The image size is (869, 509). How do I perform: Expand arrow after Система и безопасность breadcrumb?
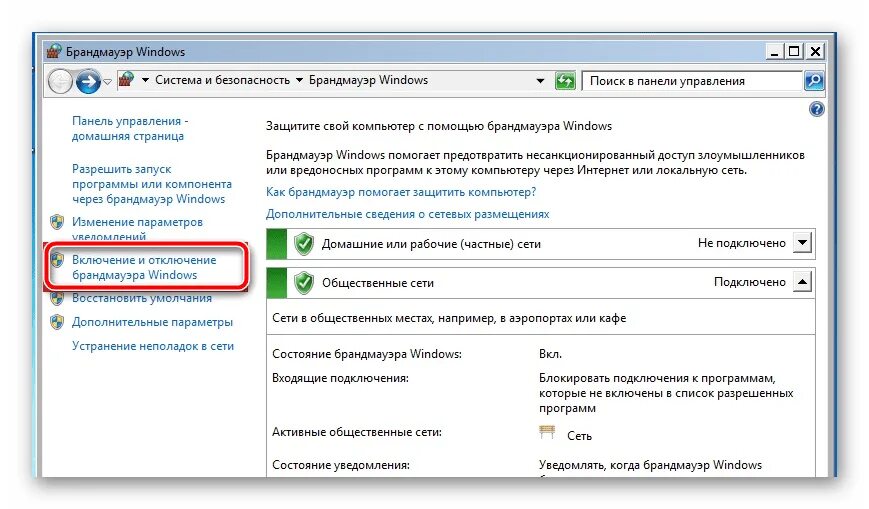pyautogui.click(x=299, y=80)
